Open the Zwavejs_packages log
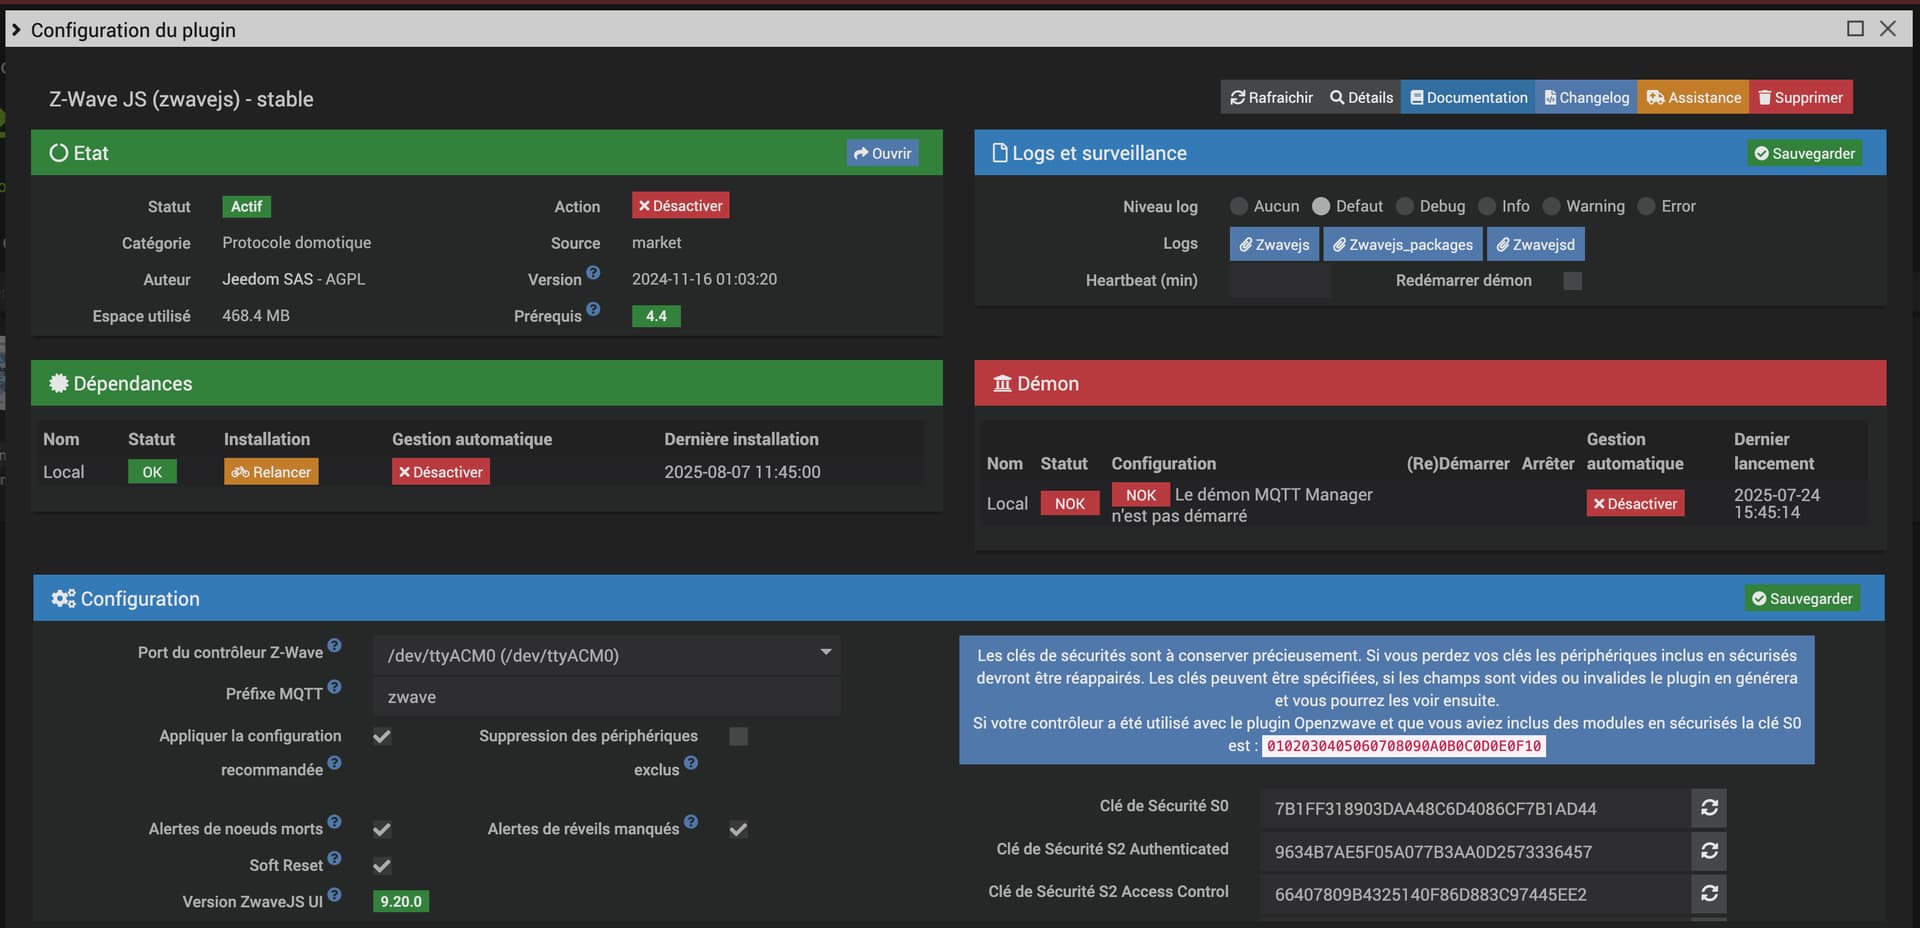Screen dimensions: 1920x928 point(1402,245)
